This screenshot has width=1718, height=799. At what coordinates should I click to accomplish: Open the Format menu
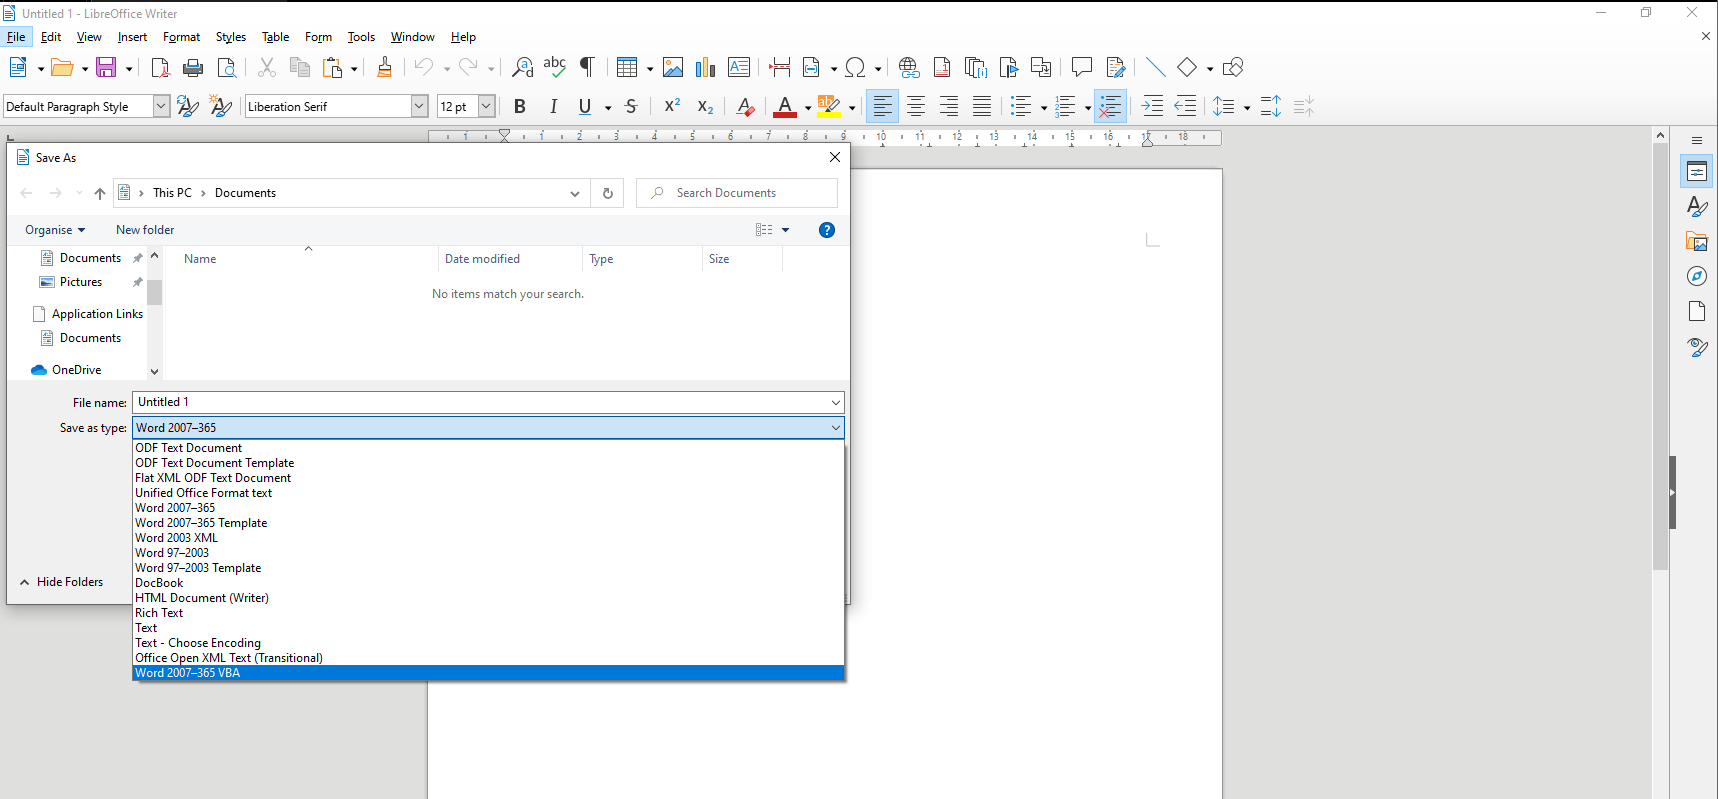[x=182, y=37]
